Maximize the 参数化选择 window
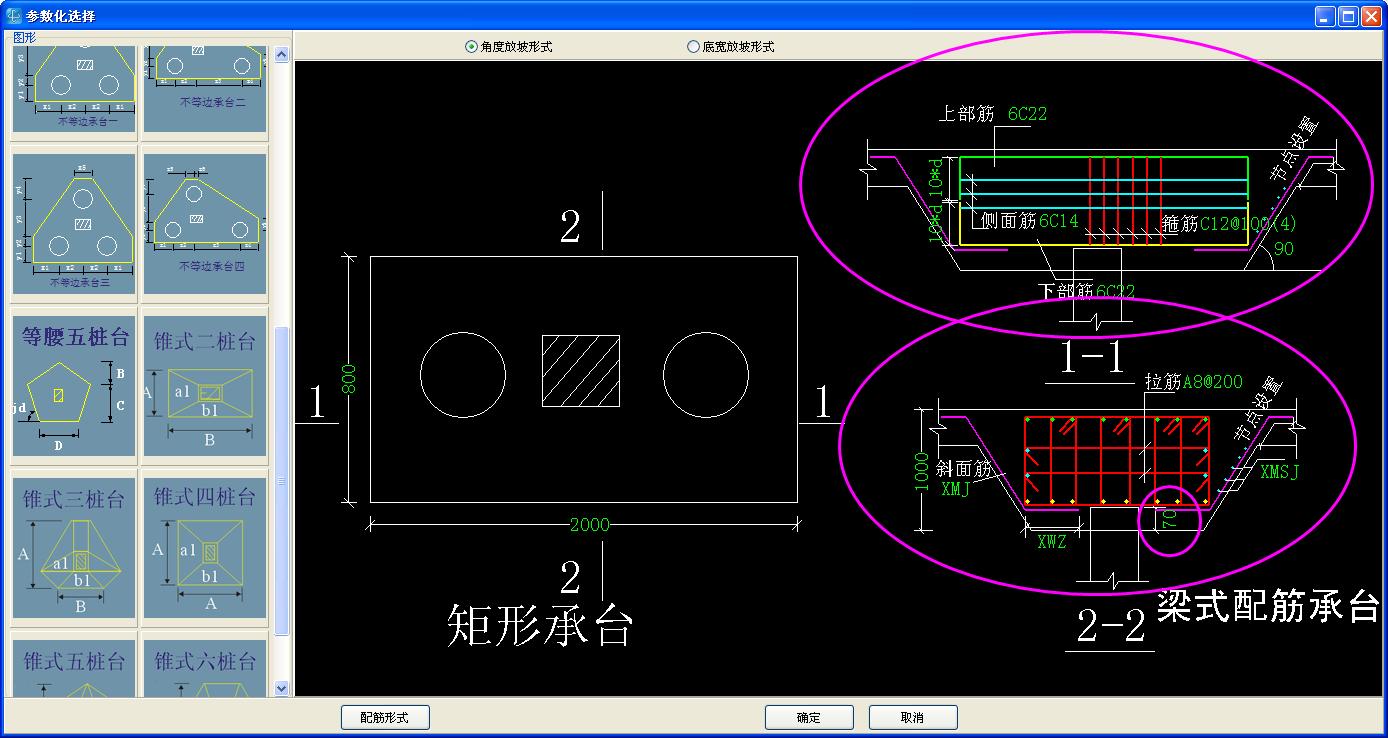 pyautogui.click(x=1347, y=15)
